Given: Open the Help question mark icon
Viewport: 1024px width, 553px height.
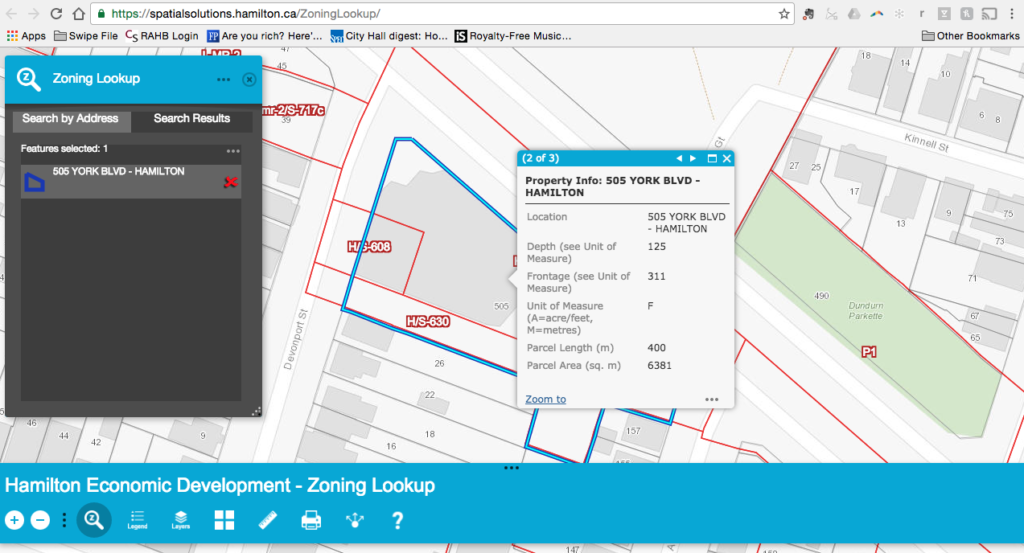Looking at the screenshot, I should 397,520.
